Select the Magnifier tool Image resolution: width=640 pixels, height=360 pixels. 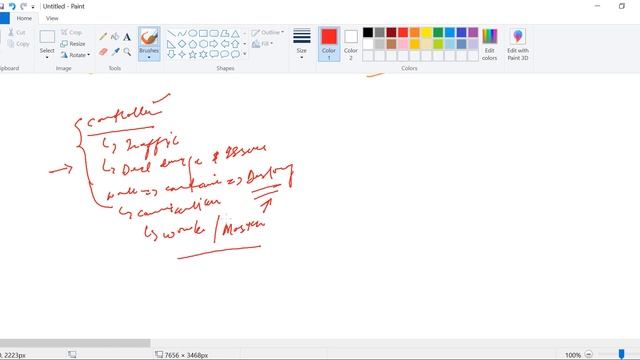pos(127,52)
